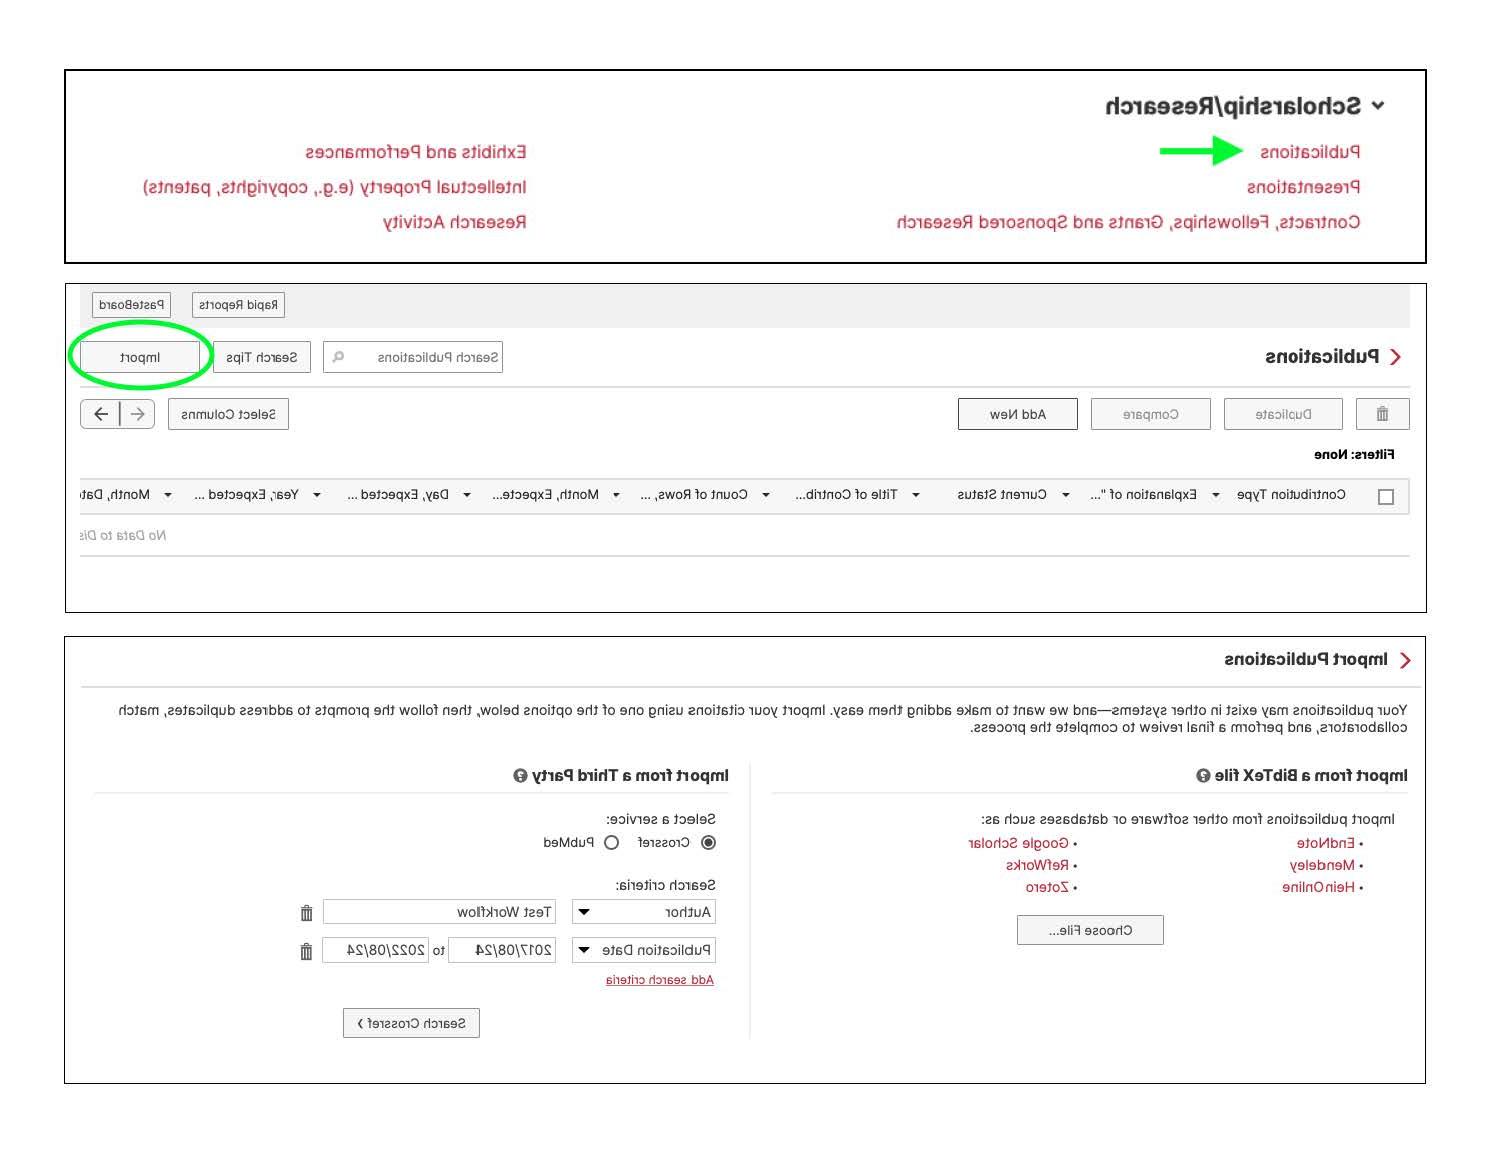Open Contracts, Fellowships, Grants and Sponsored Research

[1128, 222]
